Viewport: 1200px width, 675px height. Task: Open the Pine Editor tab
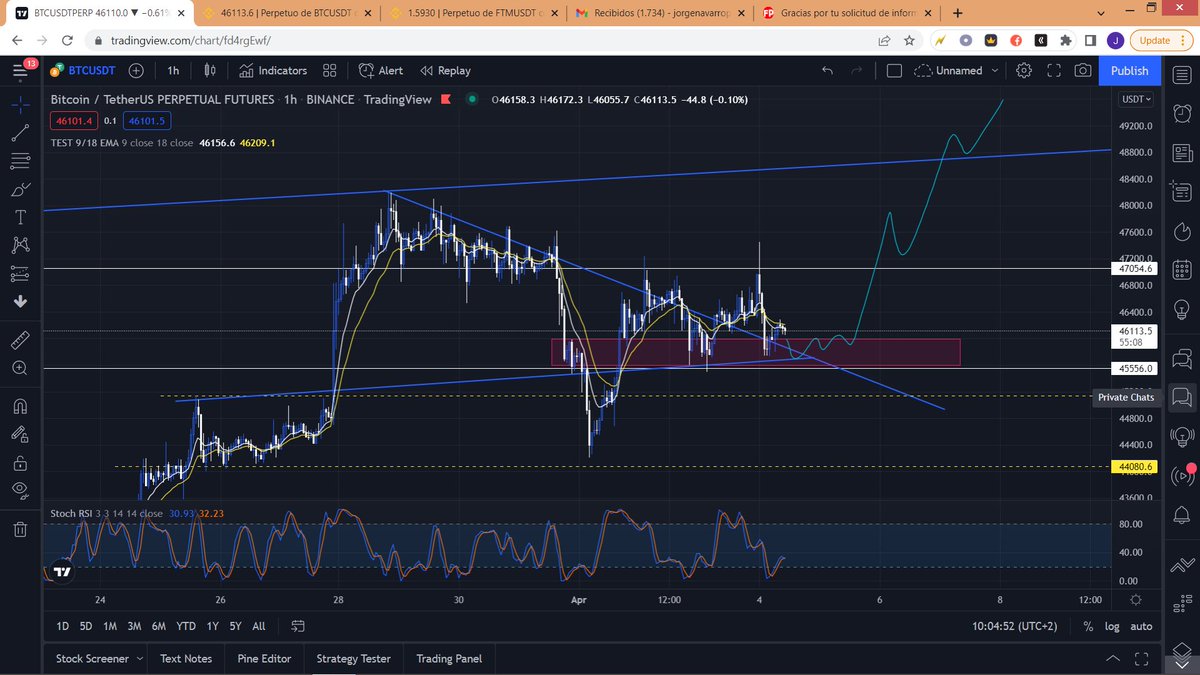coord(264,658)
